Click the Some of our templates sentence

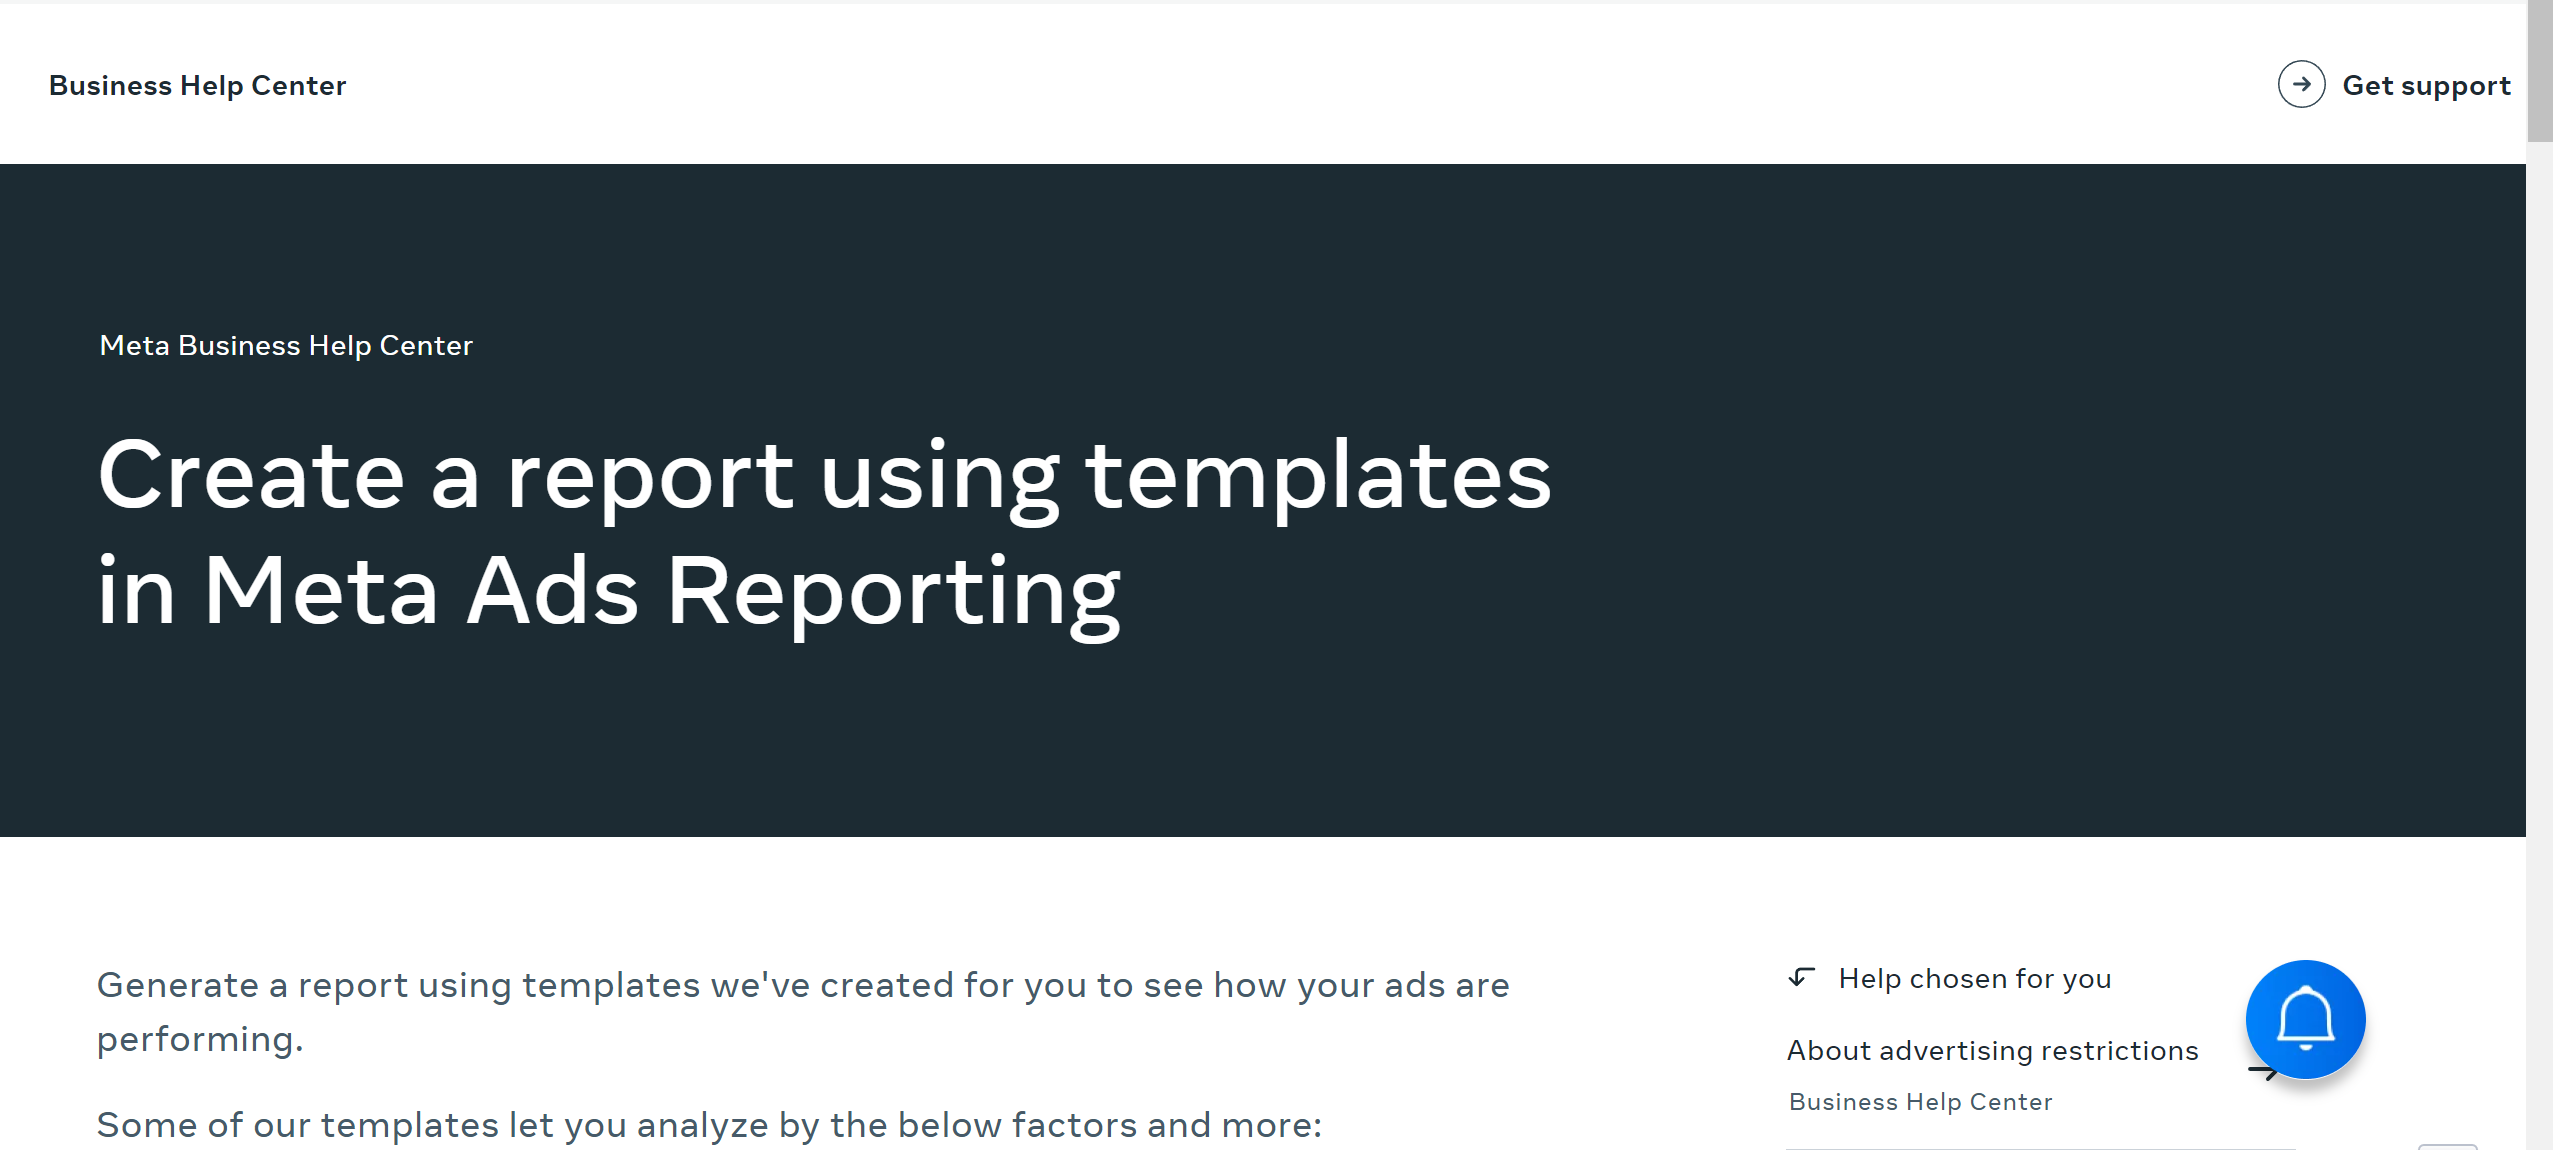(709, 1125)
